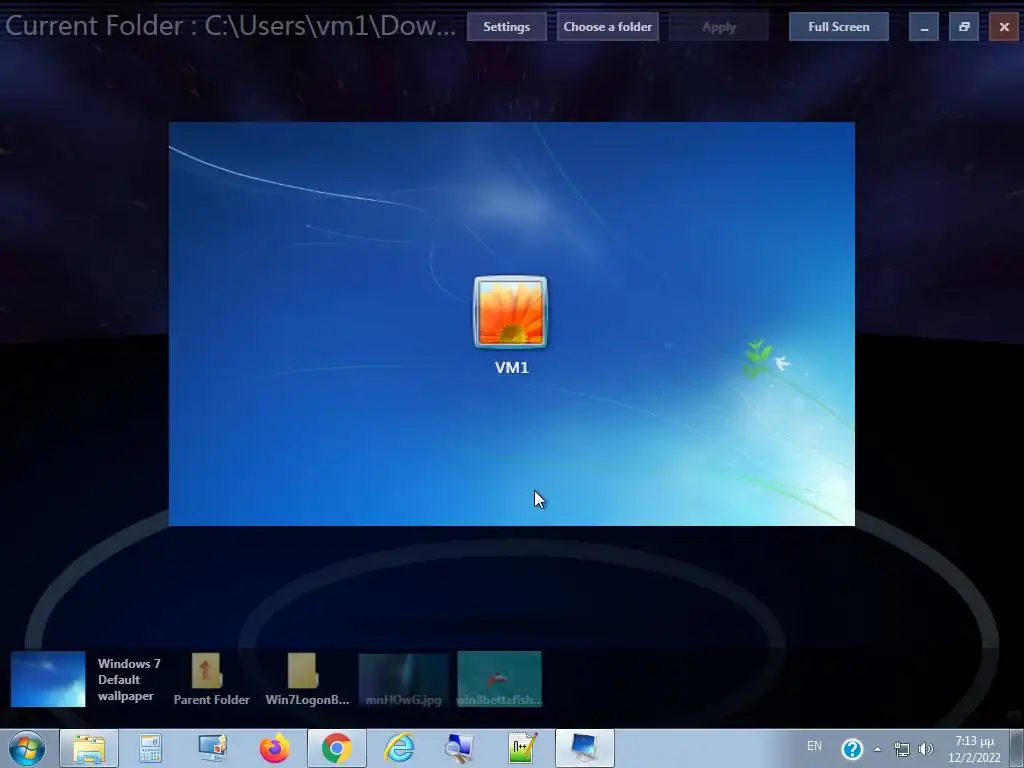Click Choose a folder button
Screen dimensions: 1024x768
607,27
